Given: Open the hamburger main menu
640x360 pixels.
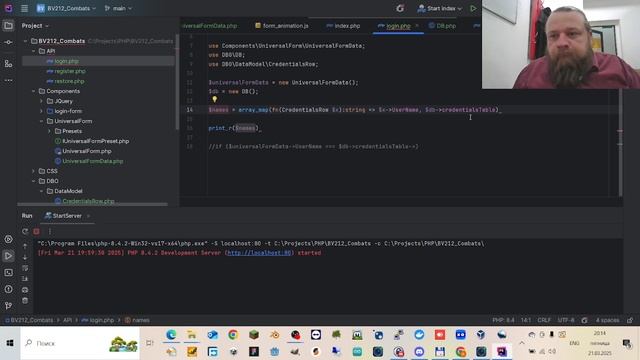Looking at the screenshot, I should point(24,8).
